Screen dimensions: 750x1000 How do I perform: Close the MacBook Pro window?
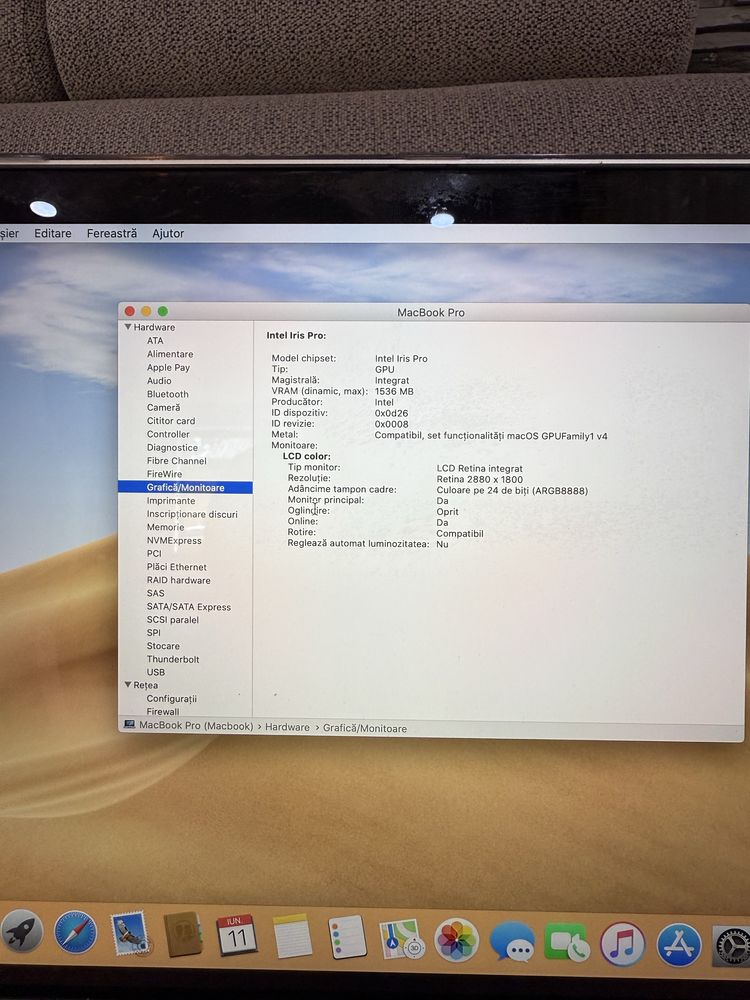pos(129,311)
